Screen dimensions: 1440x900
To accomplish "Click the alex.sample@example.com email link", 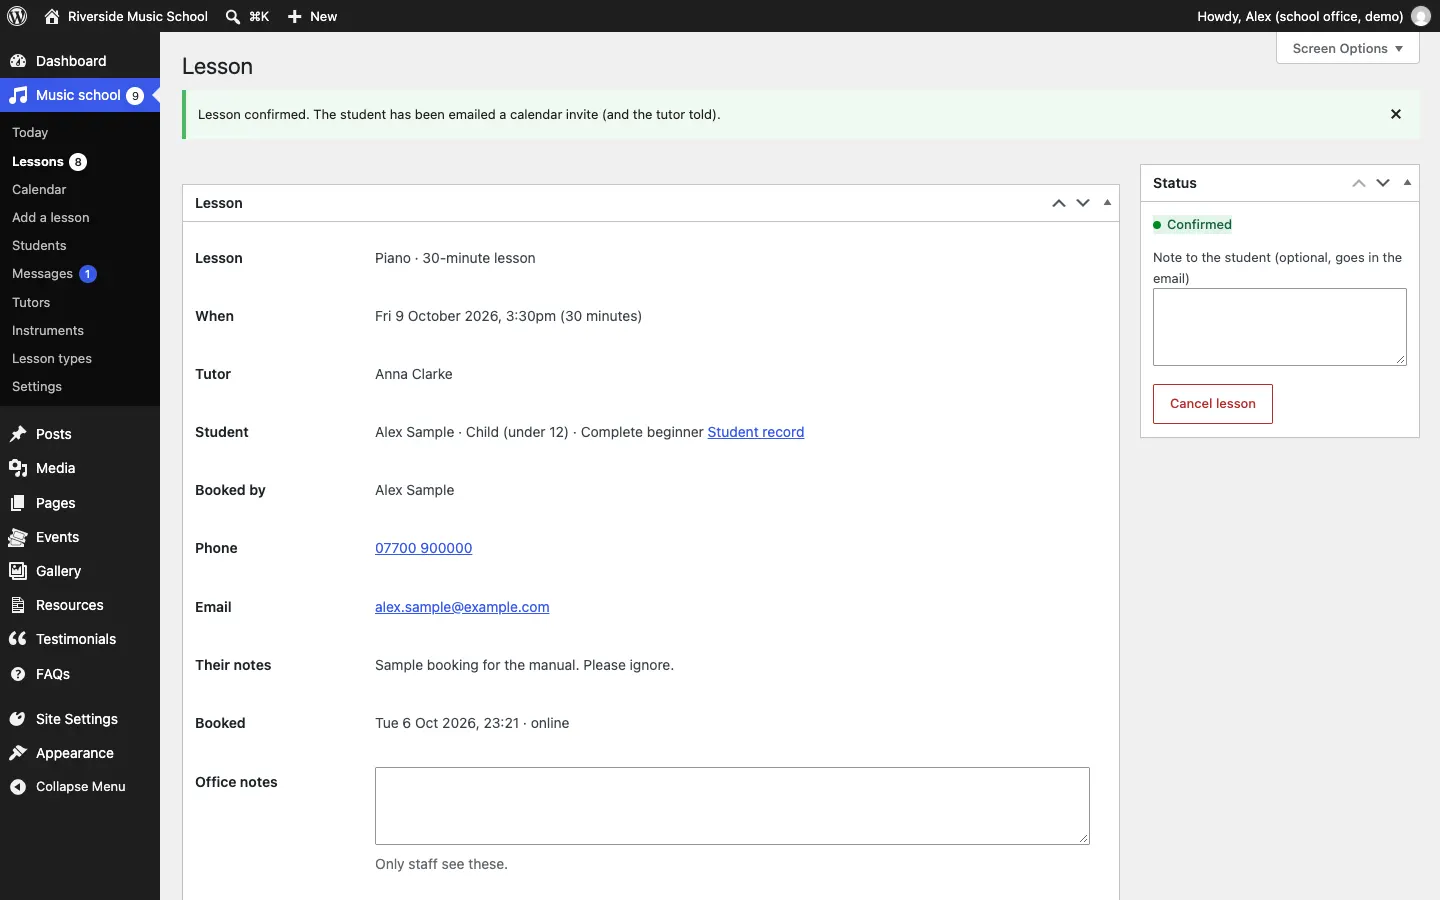I will (x=462, y=607).
